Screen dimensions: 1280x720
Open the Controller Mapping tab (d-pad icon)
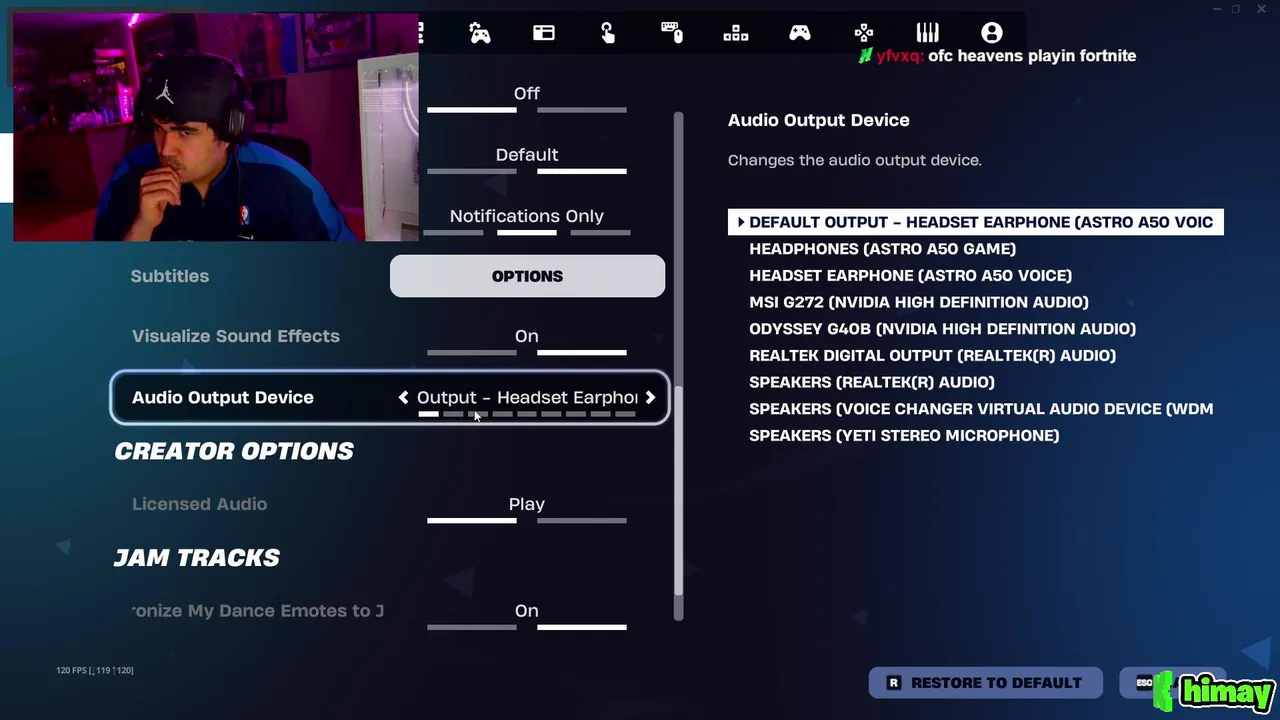[x=864, y=33]
